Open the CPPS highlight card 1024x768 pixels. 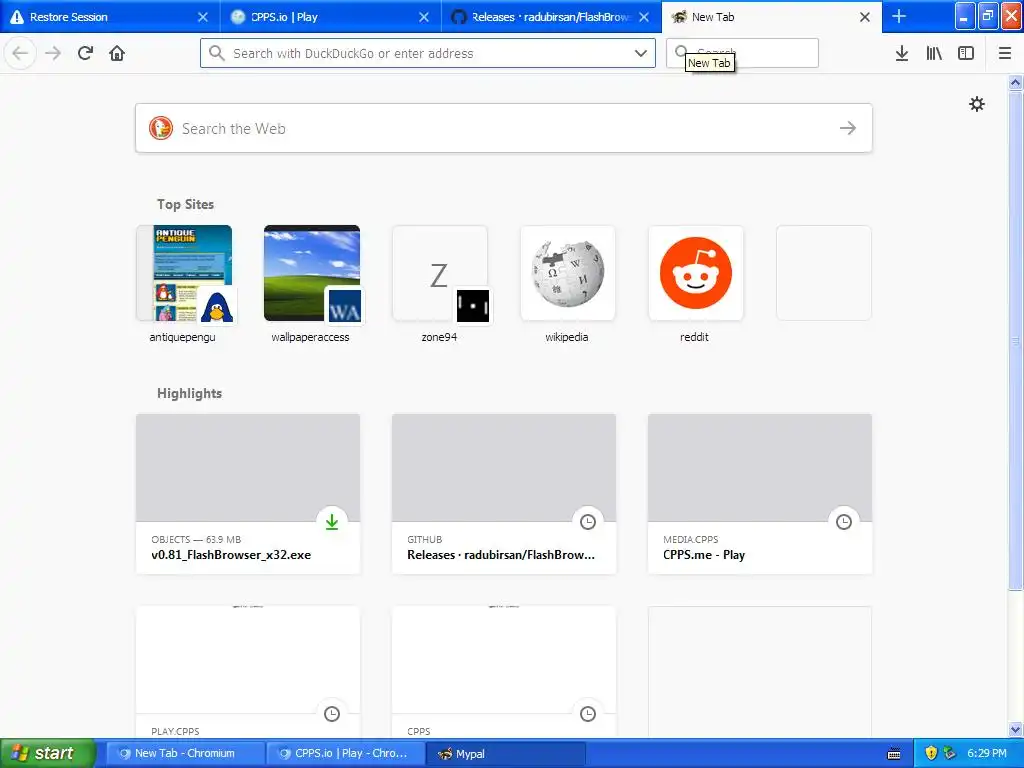pos(504,672)
